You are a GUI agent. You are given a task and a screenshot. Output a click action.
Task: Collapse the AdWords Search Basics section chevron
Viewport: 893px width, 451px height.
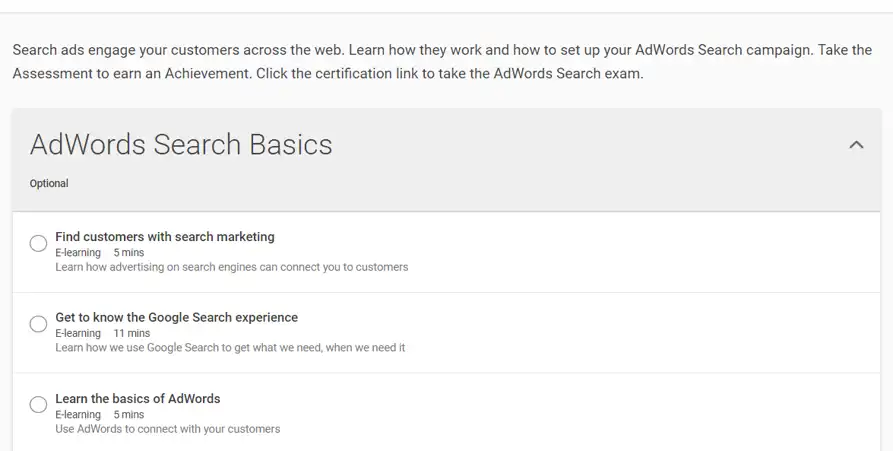click(856, 145)
